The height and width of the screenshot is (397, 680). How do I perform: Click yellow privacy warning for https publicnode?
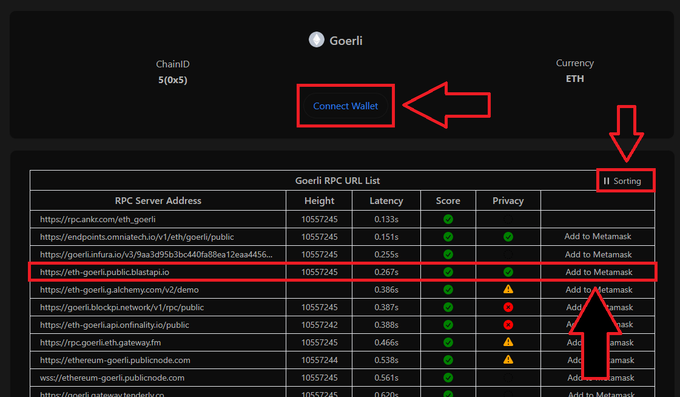point(508,360)
